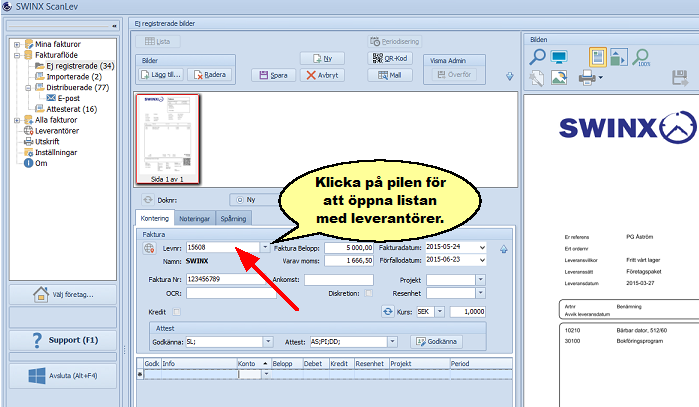Open Support (F1) help button

tap(63, 340)
